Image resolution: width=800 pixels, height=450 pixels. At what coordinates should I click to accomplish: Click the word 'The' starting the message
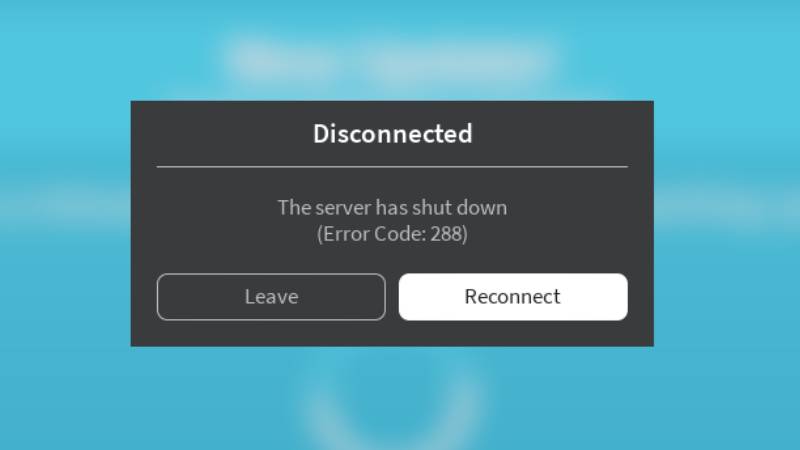(294, 208)
